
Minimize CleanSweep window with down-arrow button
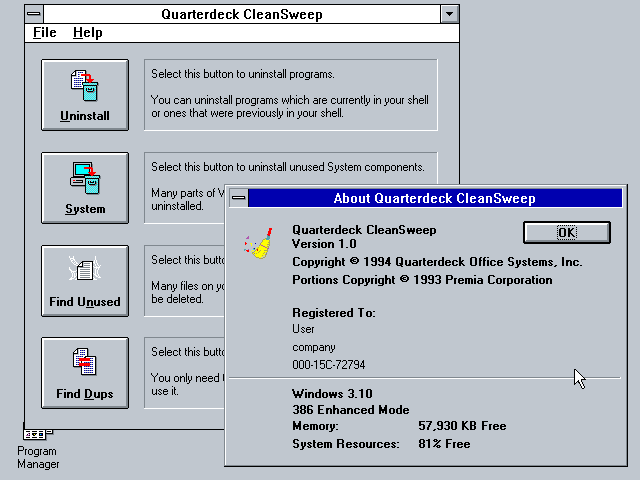tap(449, 14)
